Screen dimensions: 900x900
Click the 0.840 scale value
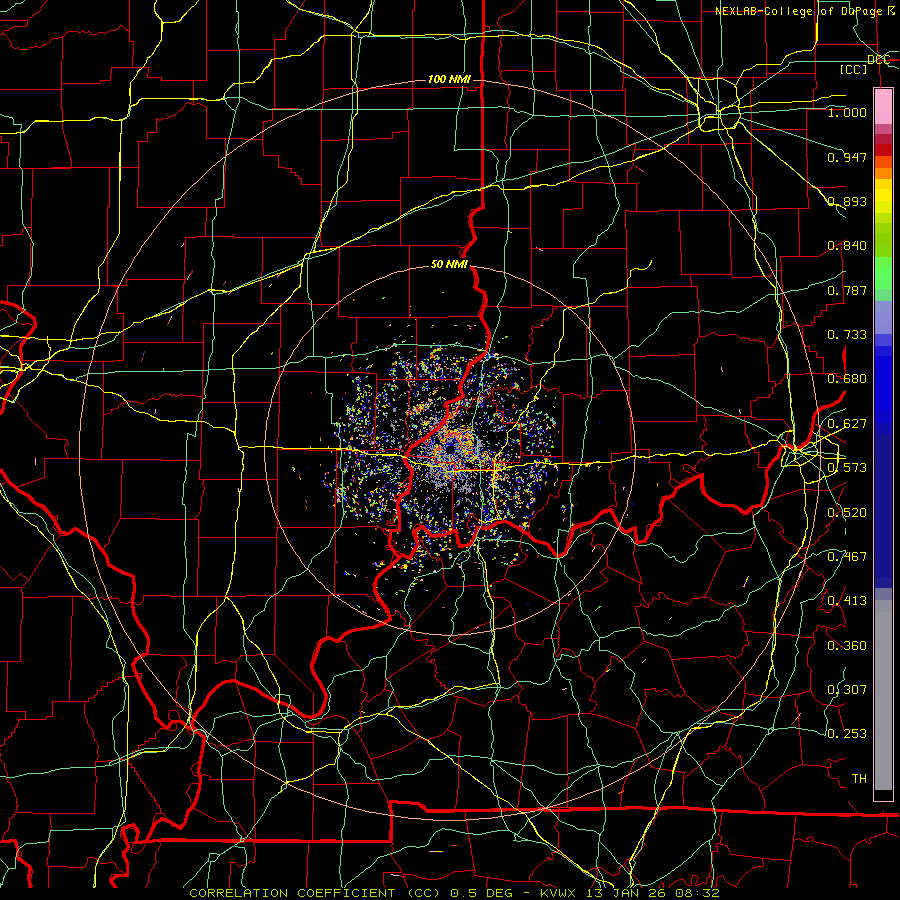847,246
